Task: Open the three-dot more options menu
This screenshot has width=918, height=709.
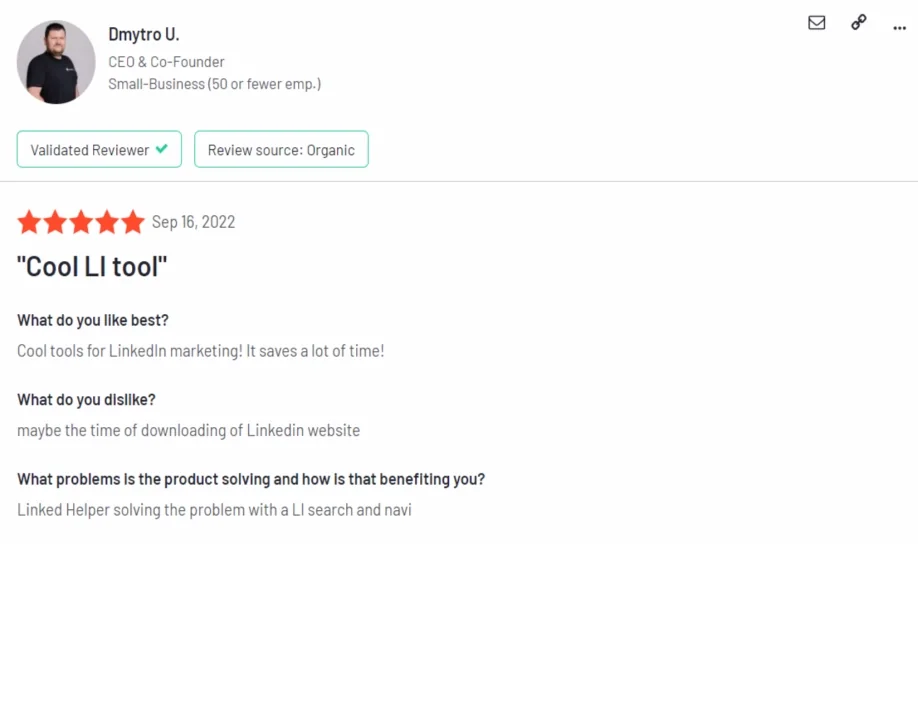Action: (899, 27)
